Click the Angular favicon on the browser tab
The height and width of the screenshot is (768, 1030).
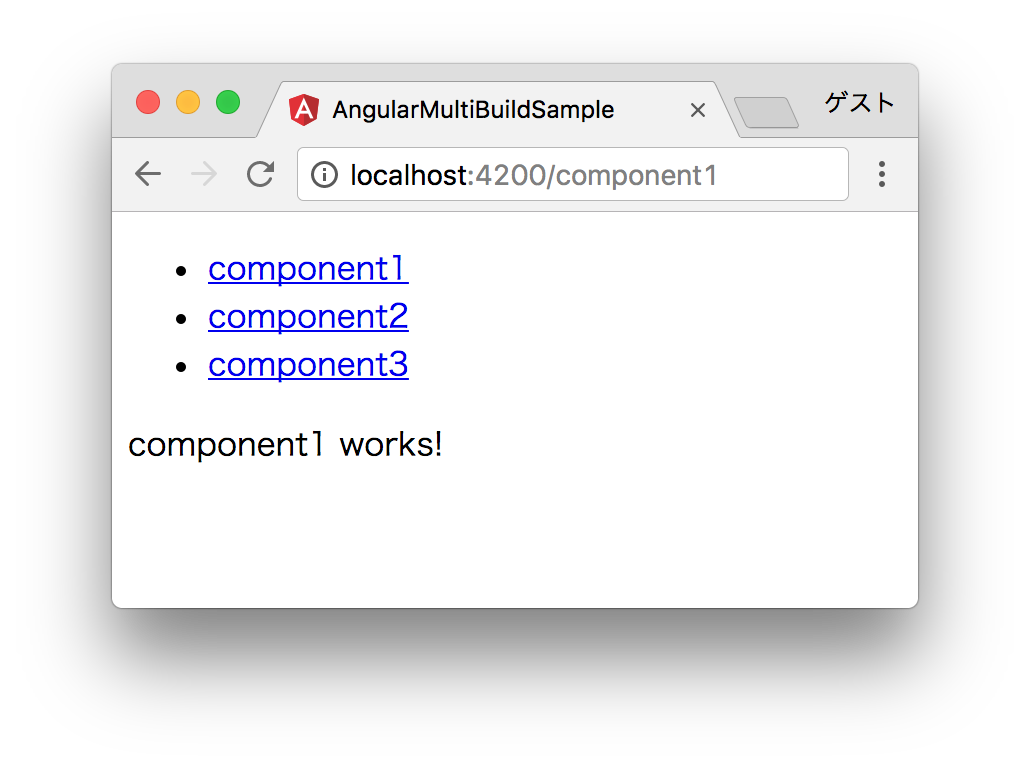point(304,109)
